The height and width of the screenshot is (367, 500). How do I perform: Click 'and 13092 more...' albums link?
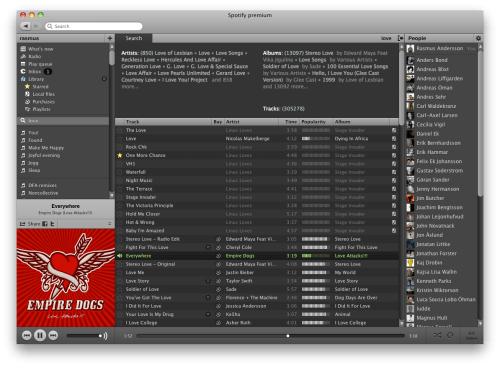pyautogui.click(x=285, y=87)
